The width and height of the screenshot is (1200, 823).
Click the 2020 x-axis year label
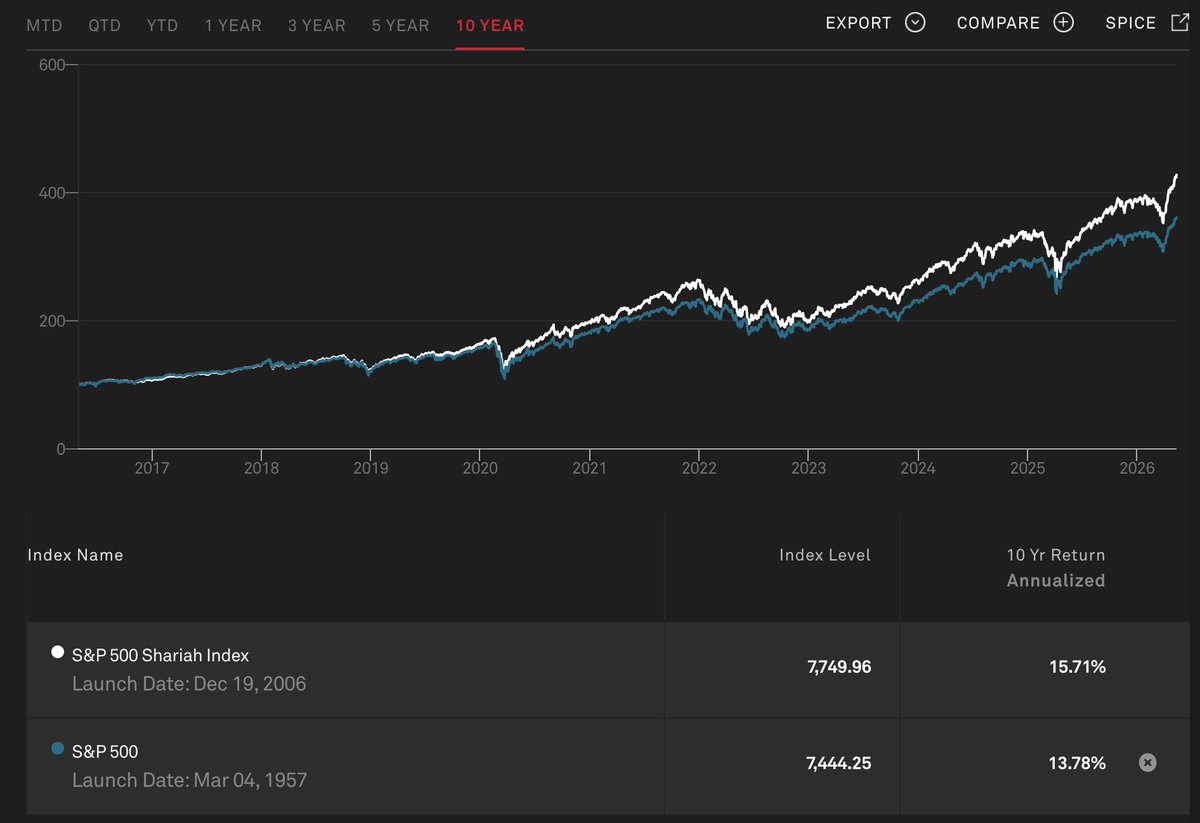(480, 468)
